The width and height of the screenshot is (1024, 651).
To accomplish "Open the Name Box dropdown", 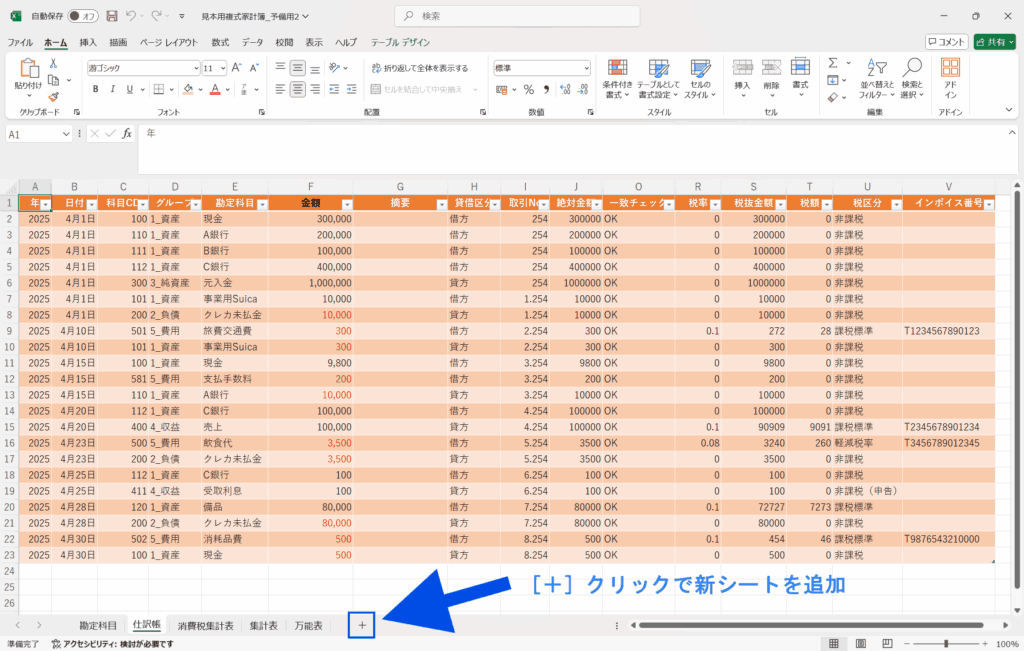I will coord(66,135).
